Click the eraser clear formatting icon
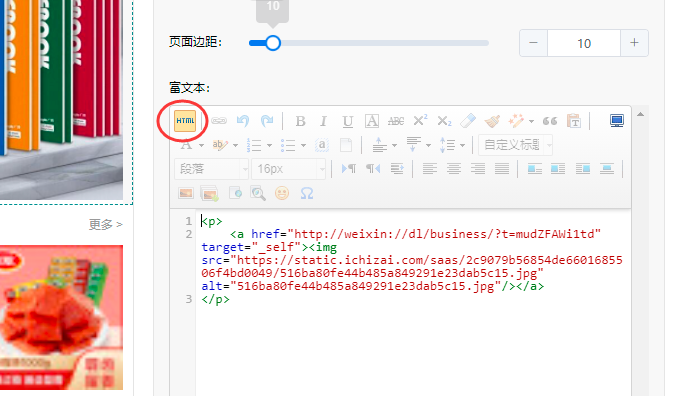693x396 pixels. (468, 121)
